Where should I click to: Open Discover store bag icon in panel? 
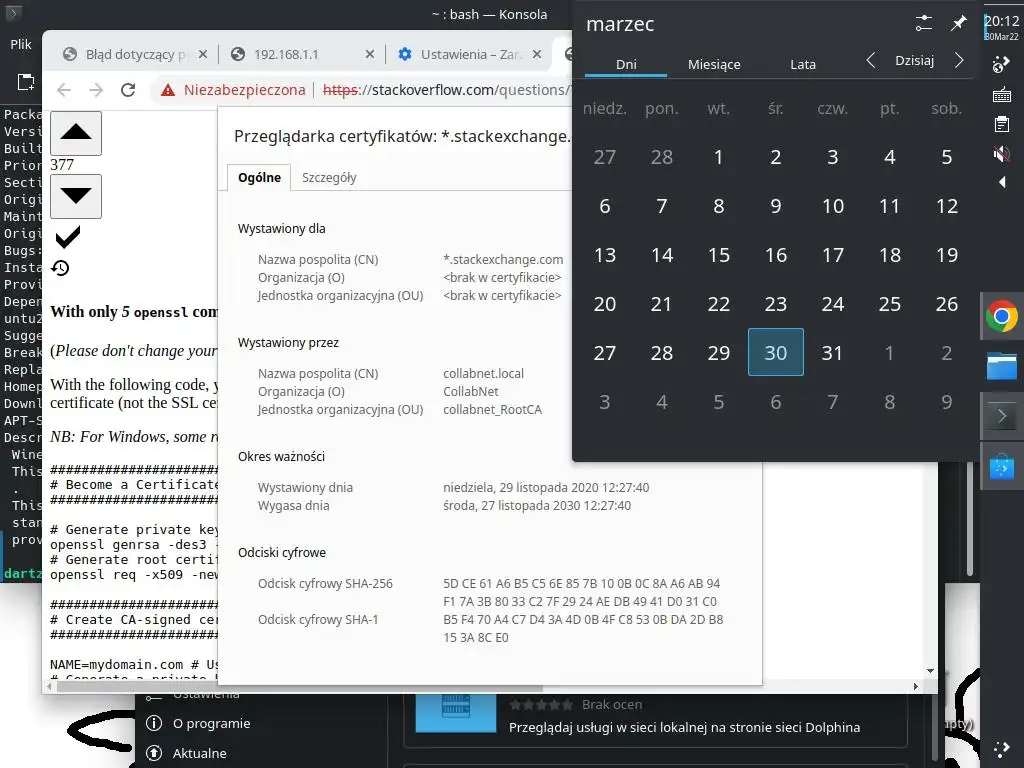(x=1002, y=466)
